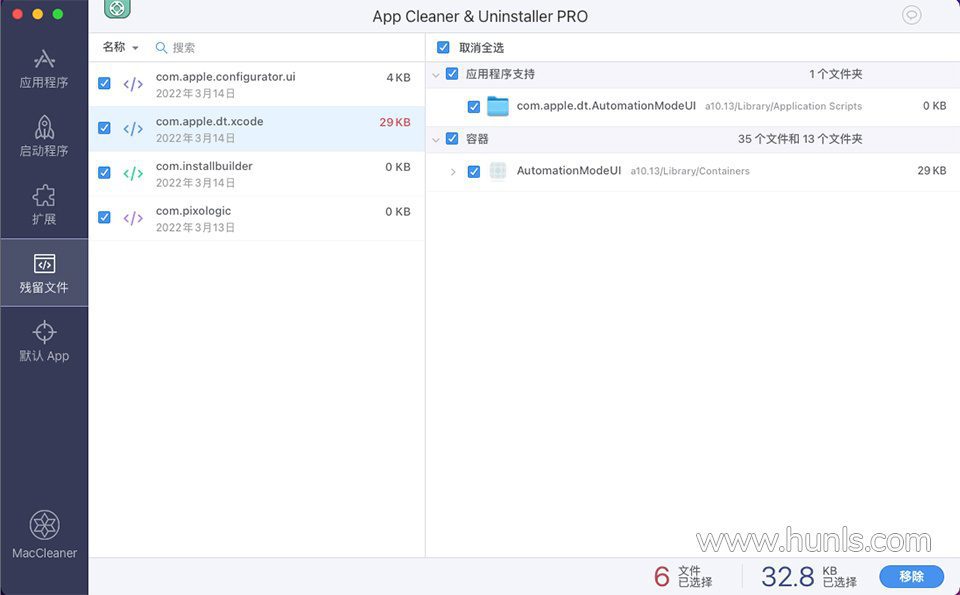This screenshot has width=960, height=595.
Task: Open the 默认 App sidebar section
Action: (x=44, y=342)
